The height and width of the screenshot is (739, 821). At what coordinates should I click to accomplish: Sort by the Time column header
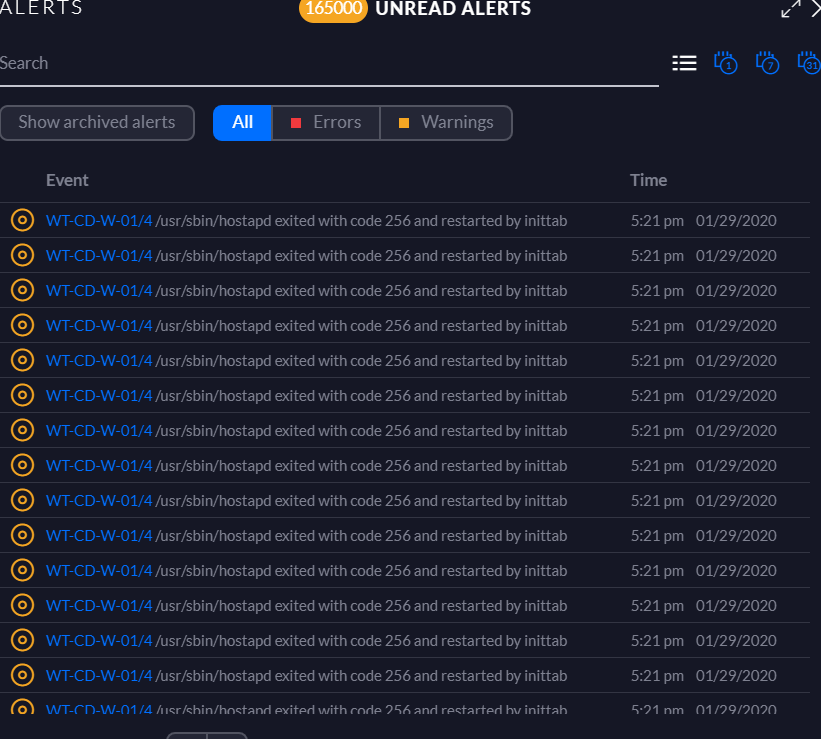(648, 180)
